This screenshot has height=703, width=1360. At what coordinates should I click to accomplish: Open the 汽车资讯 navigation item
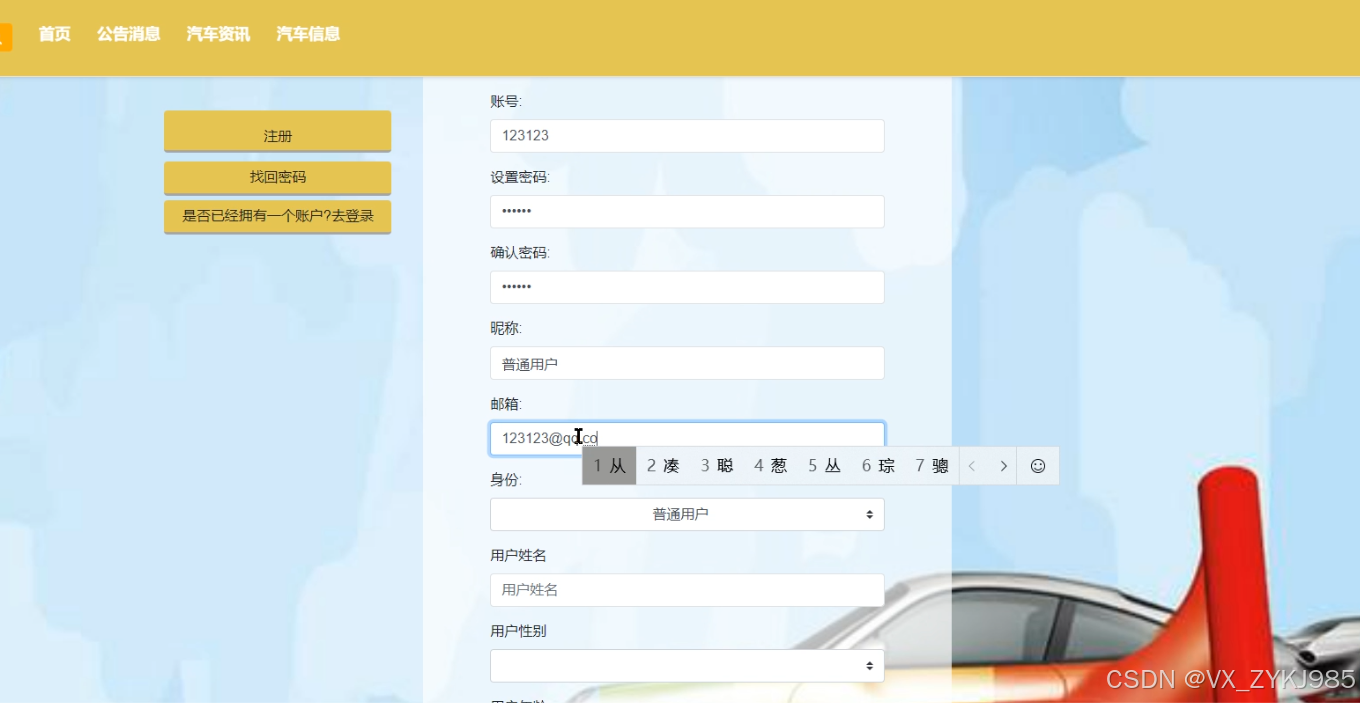click(218, 34)
